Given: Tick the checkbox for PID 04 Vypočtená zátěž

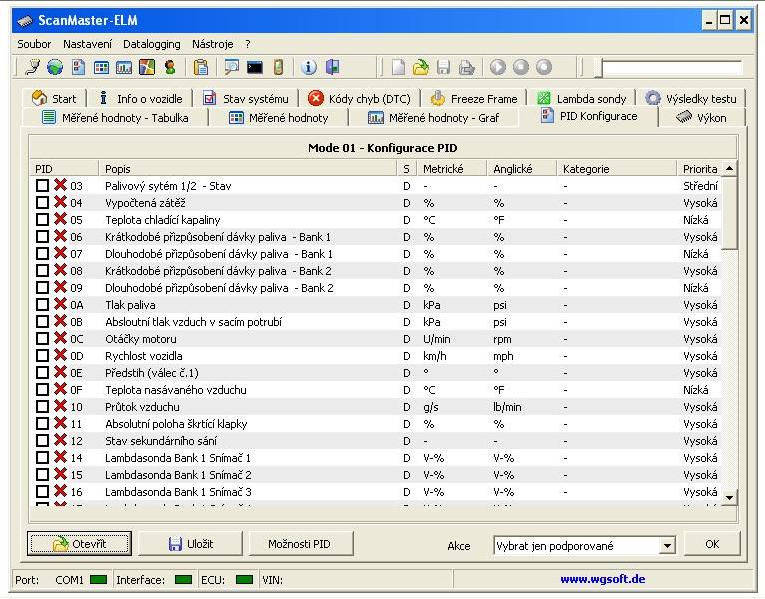Looking at the screenshot, I should (42, 202).
